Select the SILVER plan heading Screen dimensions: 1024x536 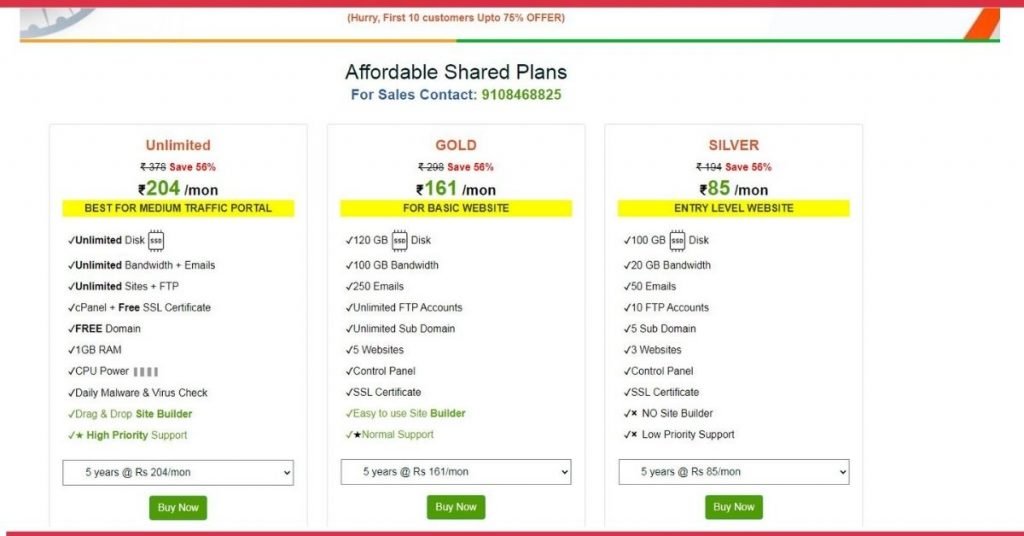point(734,145)
